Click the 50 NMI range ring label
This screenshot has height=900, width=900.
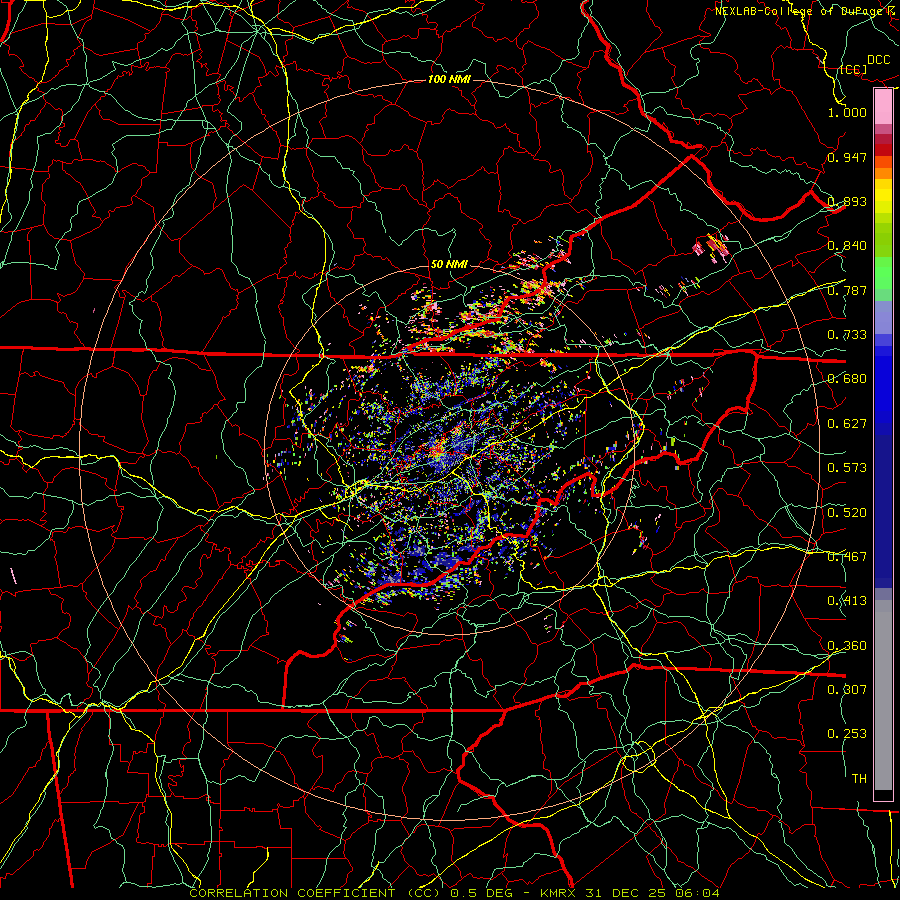coord(449,265)
